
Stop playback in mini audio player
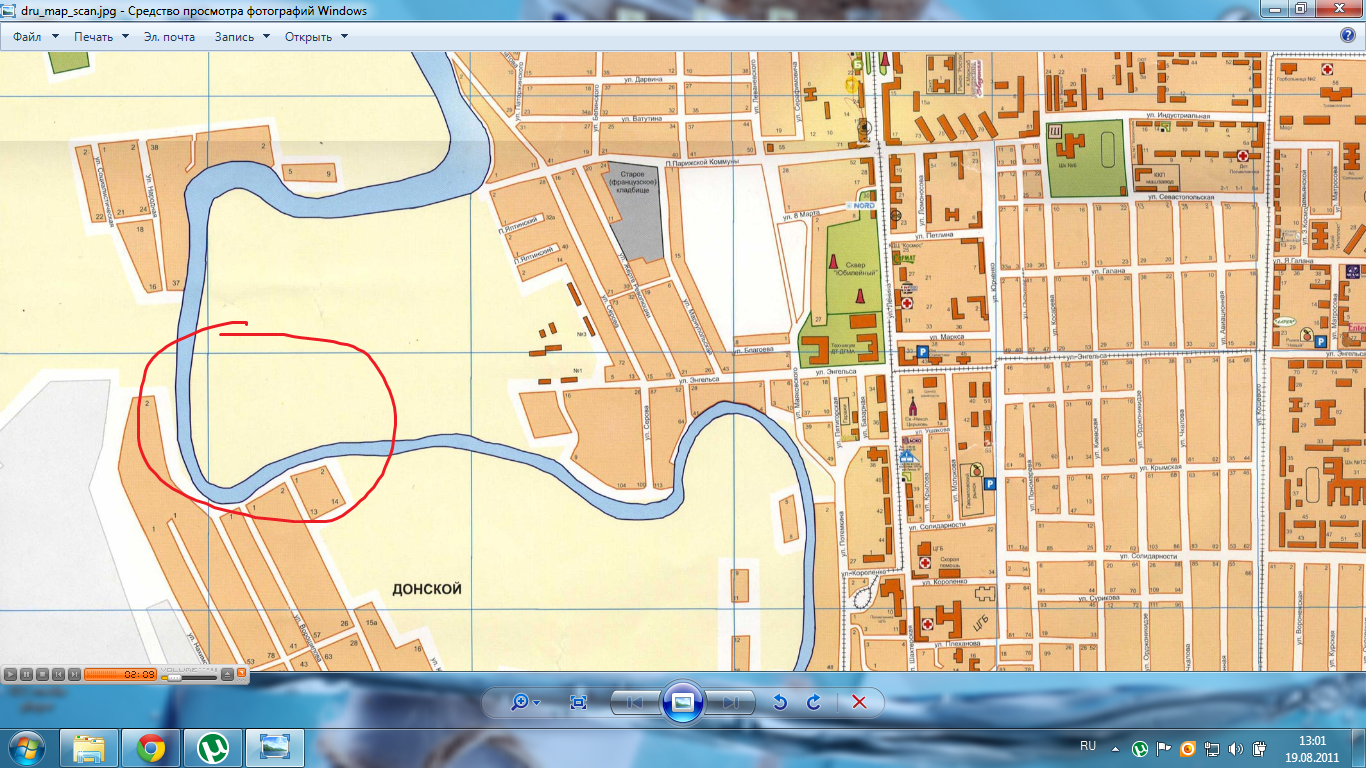pyautogui.click(x=43, y=675)
